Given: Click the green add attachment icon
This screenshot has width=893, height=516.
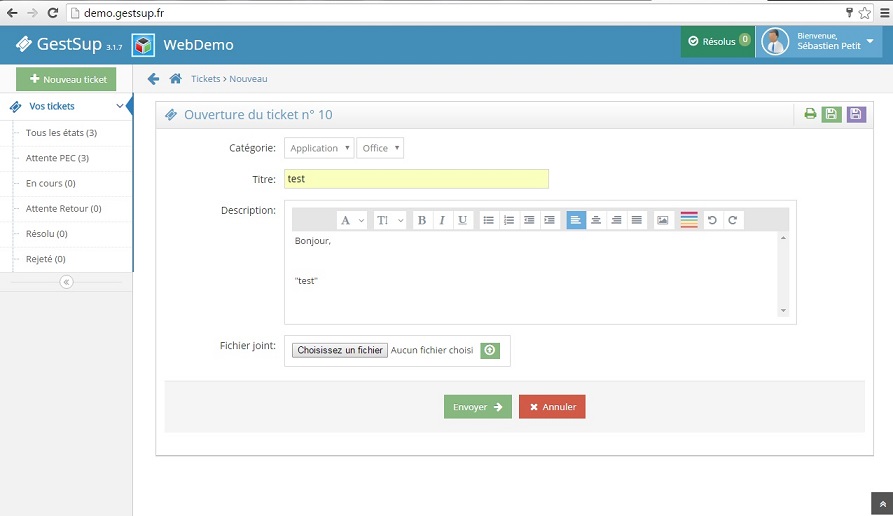Looking at the screenshot, I should pos(489,350).
